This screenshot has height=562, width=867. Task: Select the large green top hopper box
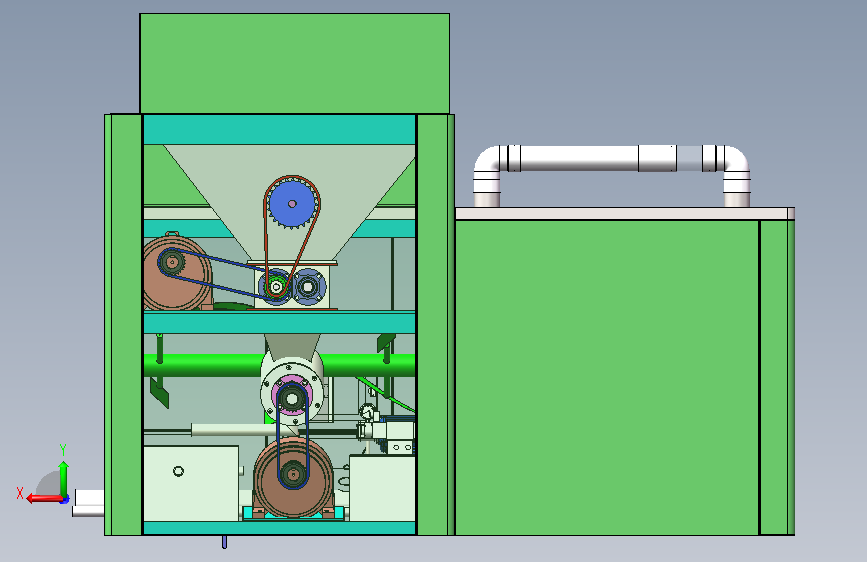coord(295,63)
